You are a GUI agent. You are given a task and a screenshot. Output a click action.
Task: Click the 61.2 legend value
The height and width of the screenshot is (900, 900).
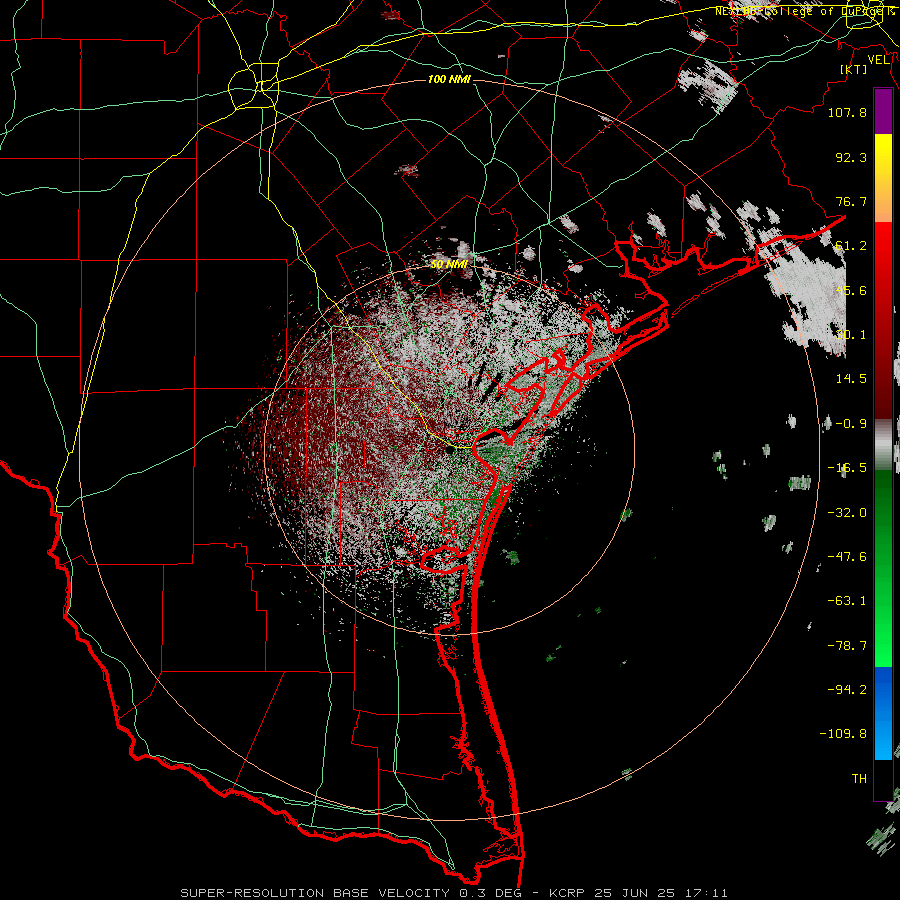tap(851, 246)
